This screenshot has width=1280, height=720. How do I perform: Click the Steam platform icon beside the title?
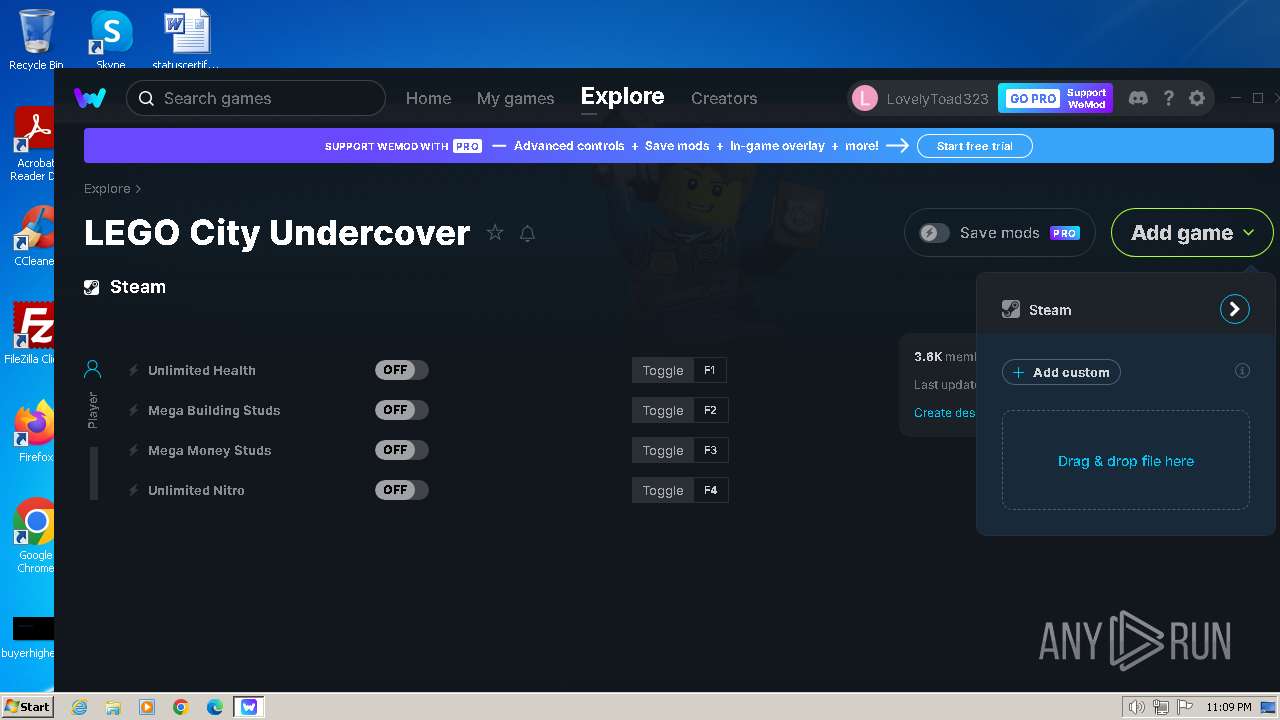tap(92, 287)
